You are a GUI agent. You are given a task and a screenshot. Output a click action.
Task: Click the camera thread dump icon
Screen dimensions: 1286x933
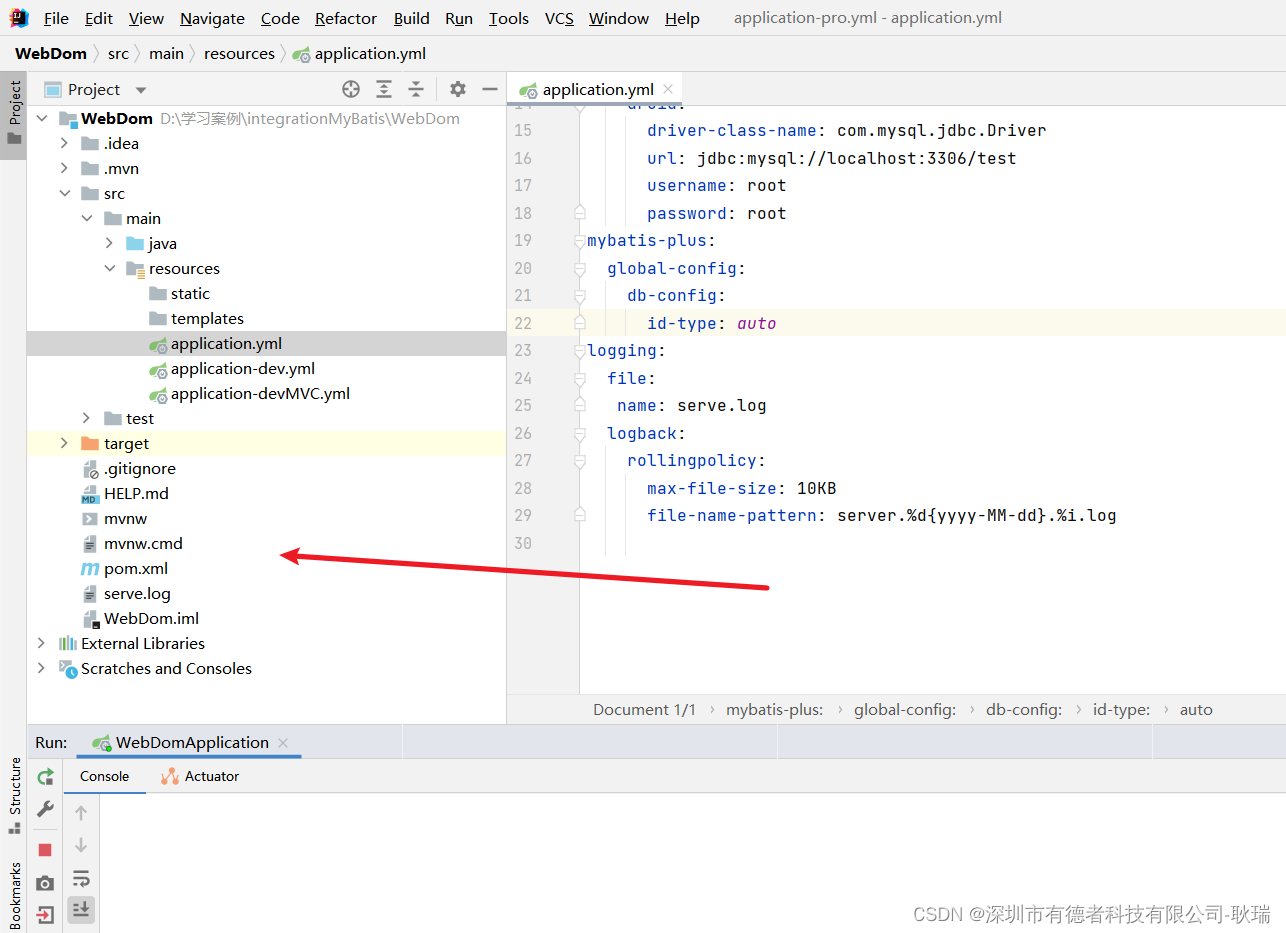tap(45, 883)
